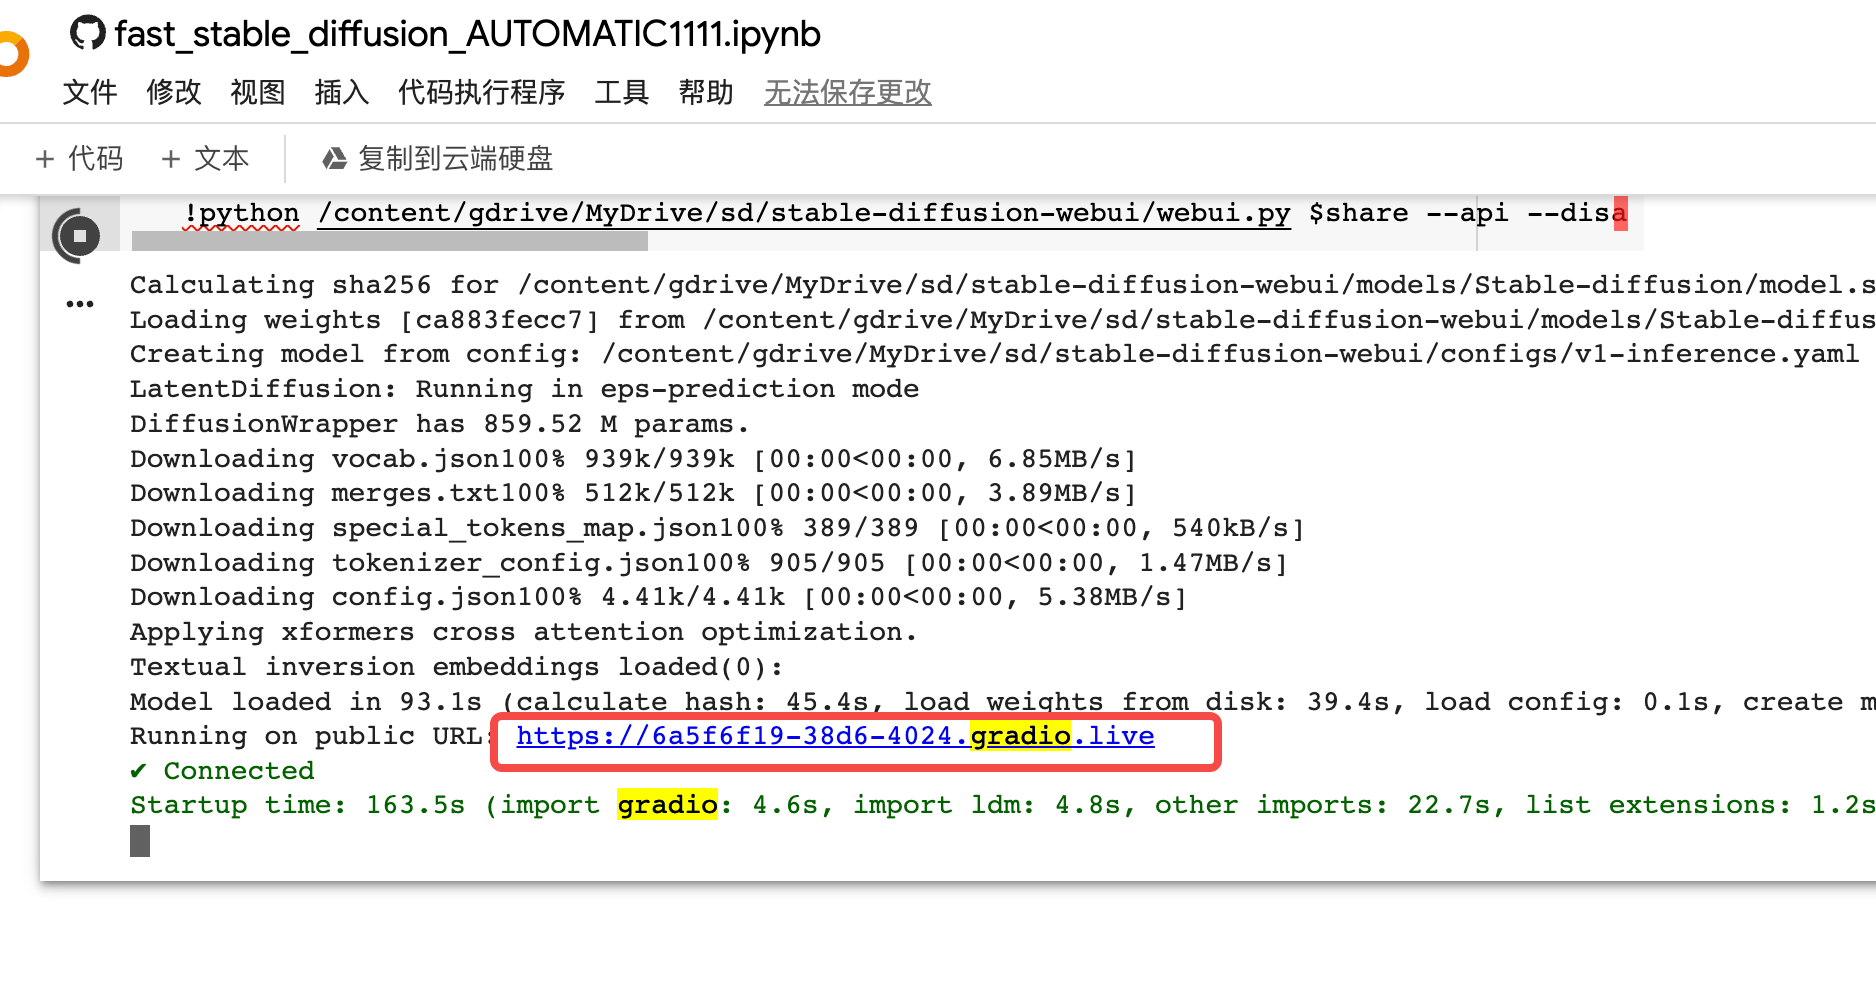Click the plus icon next to 代码

[x=44, y=158]
